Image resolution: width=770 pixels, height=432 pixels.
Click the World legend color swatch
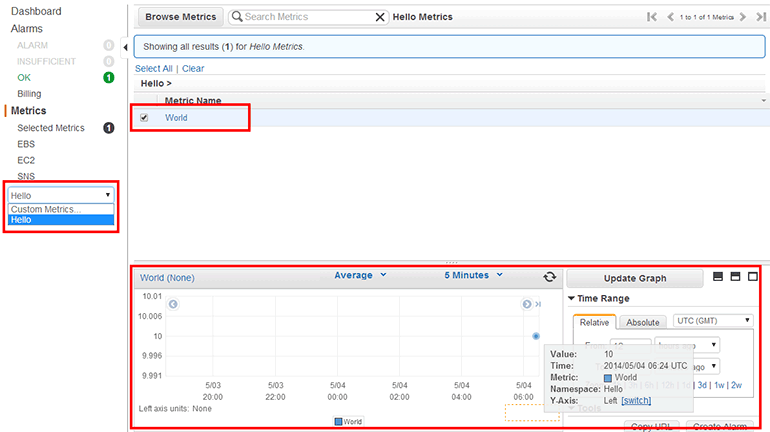click(x=338, y=422)
